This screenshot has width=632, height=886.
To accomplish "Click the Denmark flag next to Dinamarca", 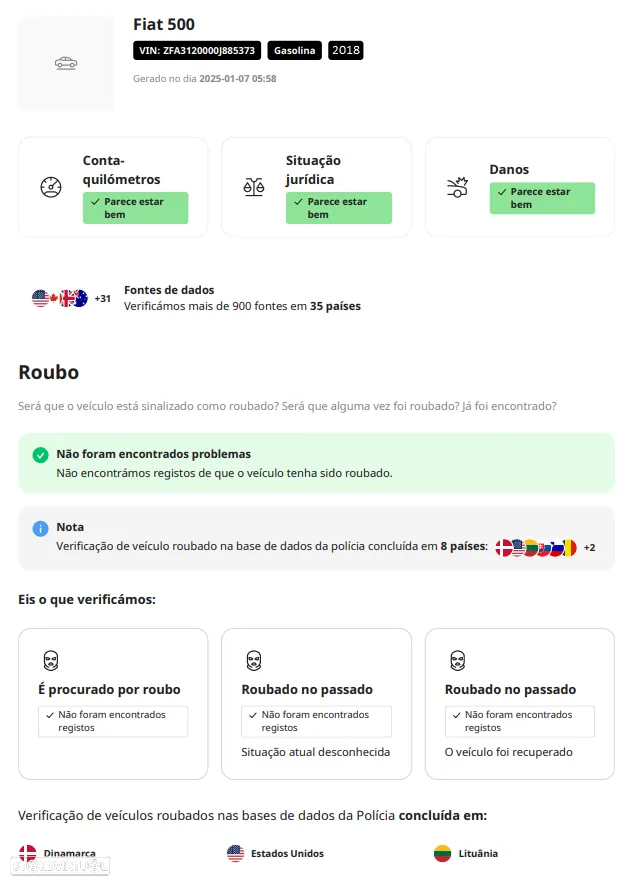I will [28, 853].
